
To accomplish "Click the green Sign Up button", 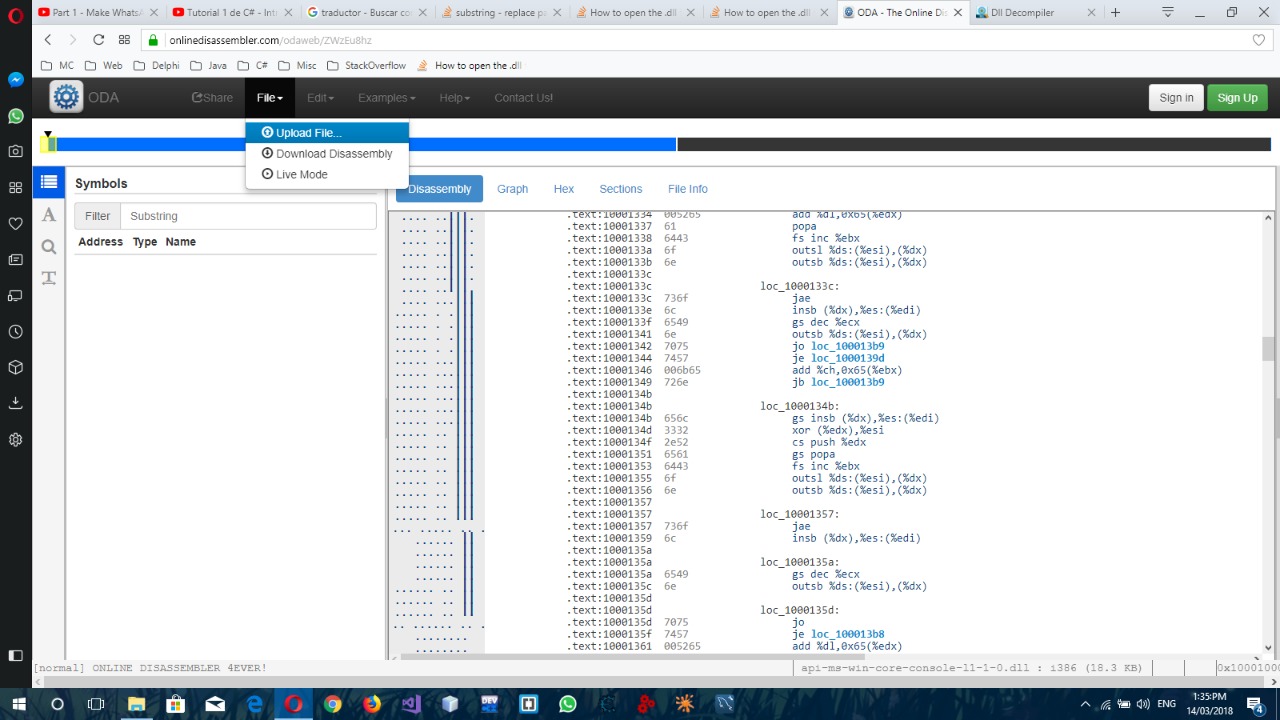I will coord(1237,97).
